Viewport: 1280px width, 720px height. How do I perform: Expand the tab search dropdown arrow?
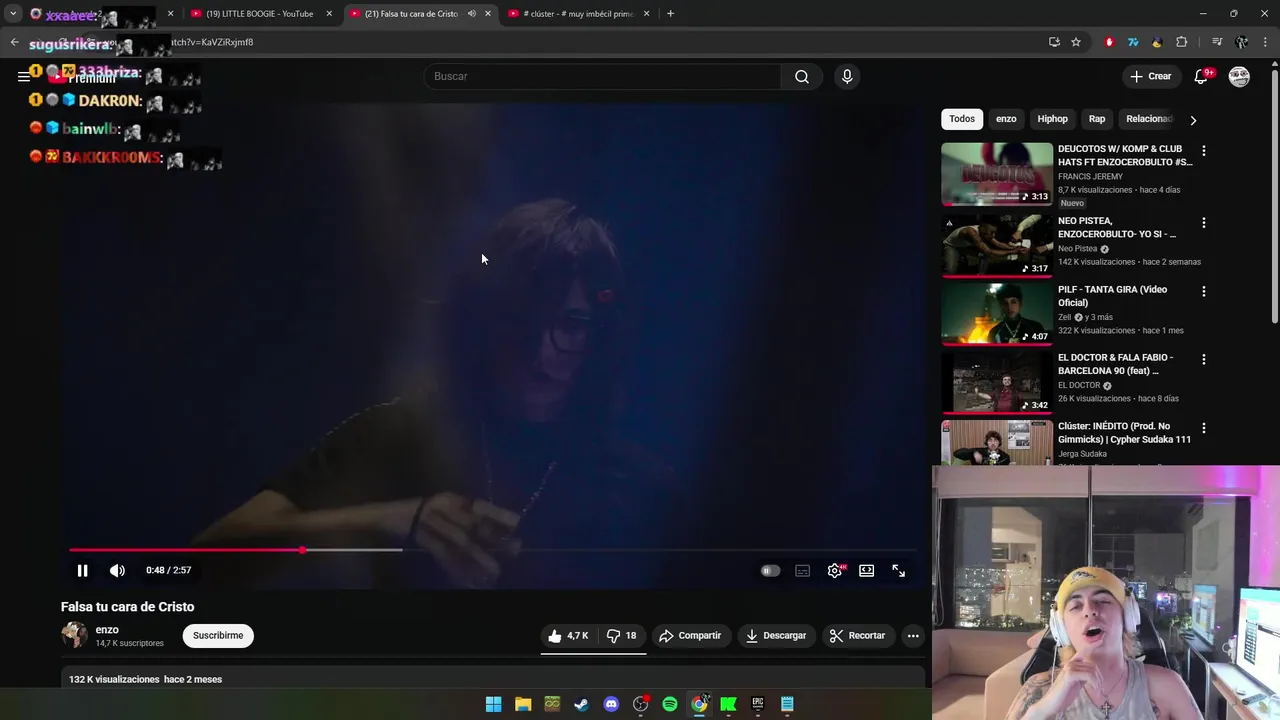13,14
